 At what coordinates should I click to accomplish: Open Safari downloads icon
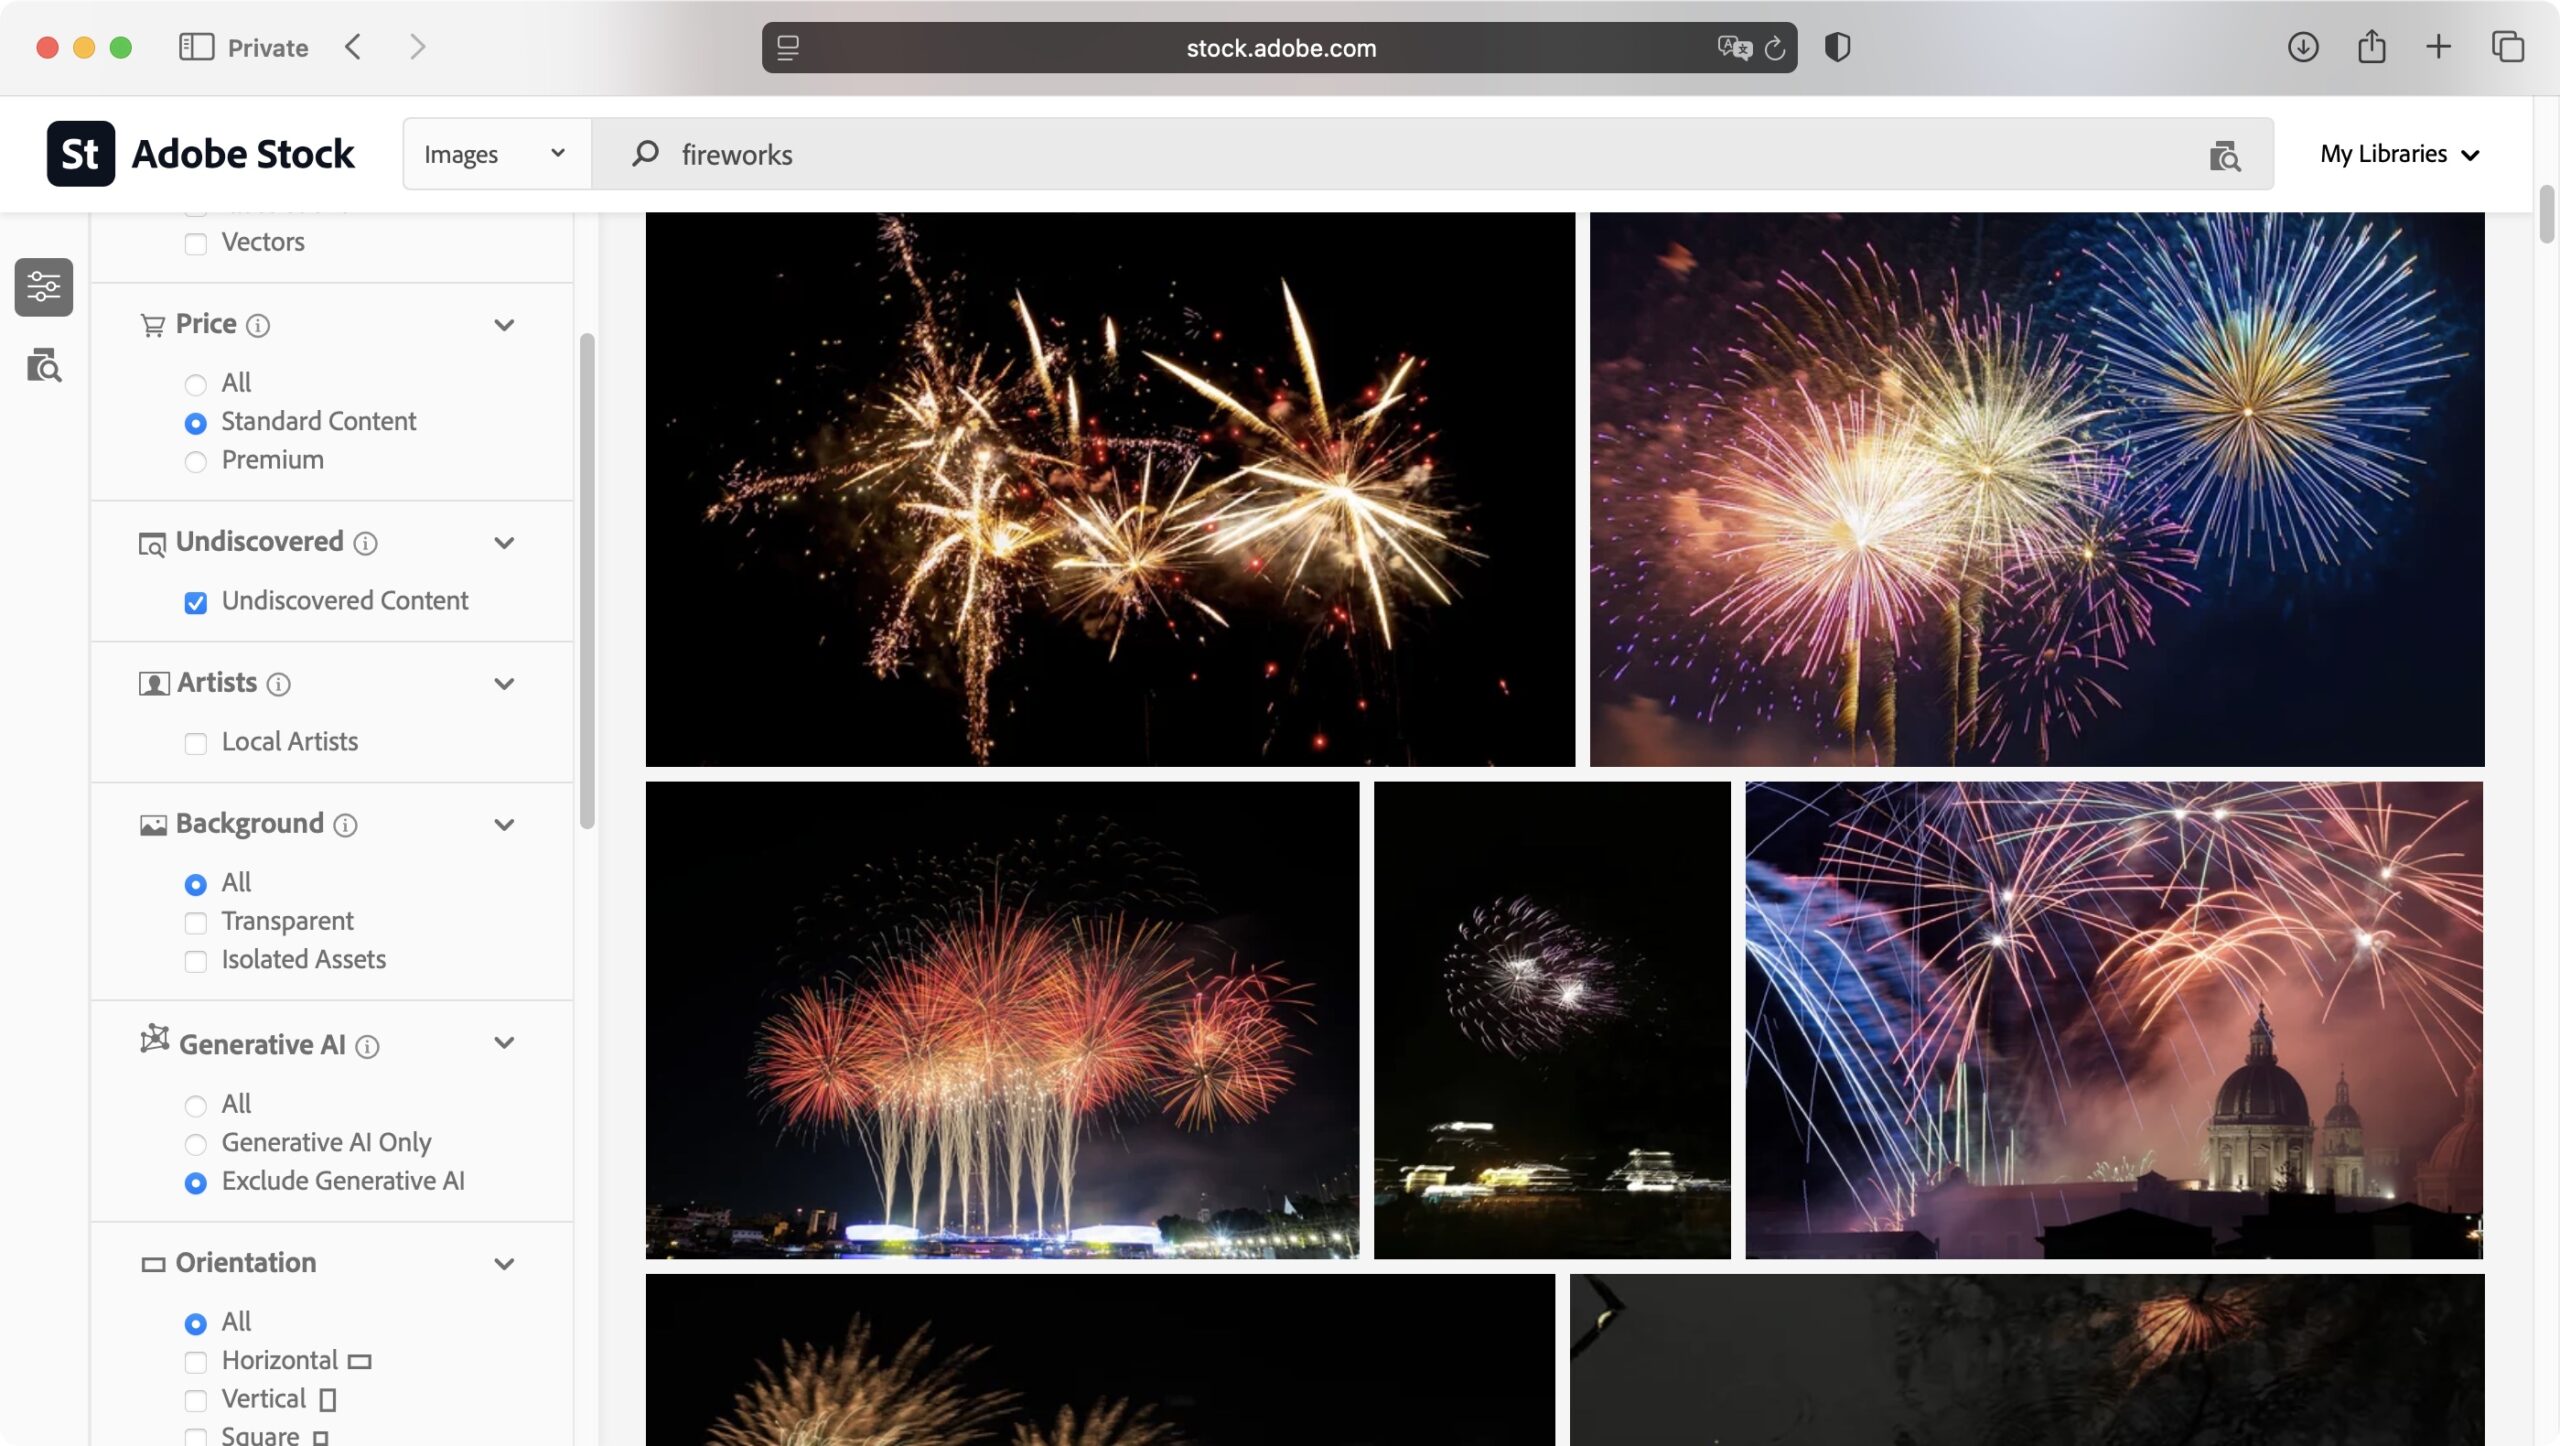point(2302,47)
